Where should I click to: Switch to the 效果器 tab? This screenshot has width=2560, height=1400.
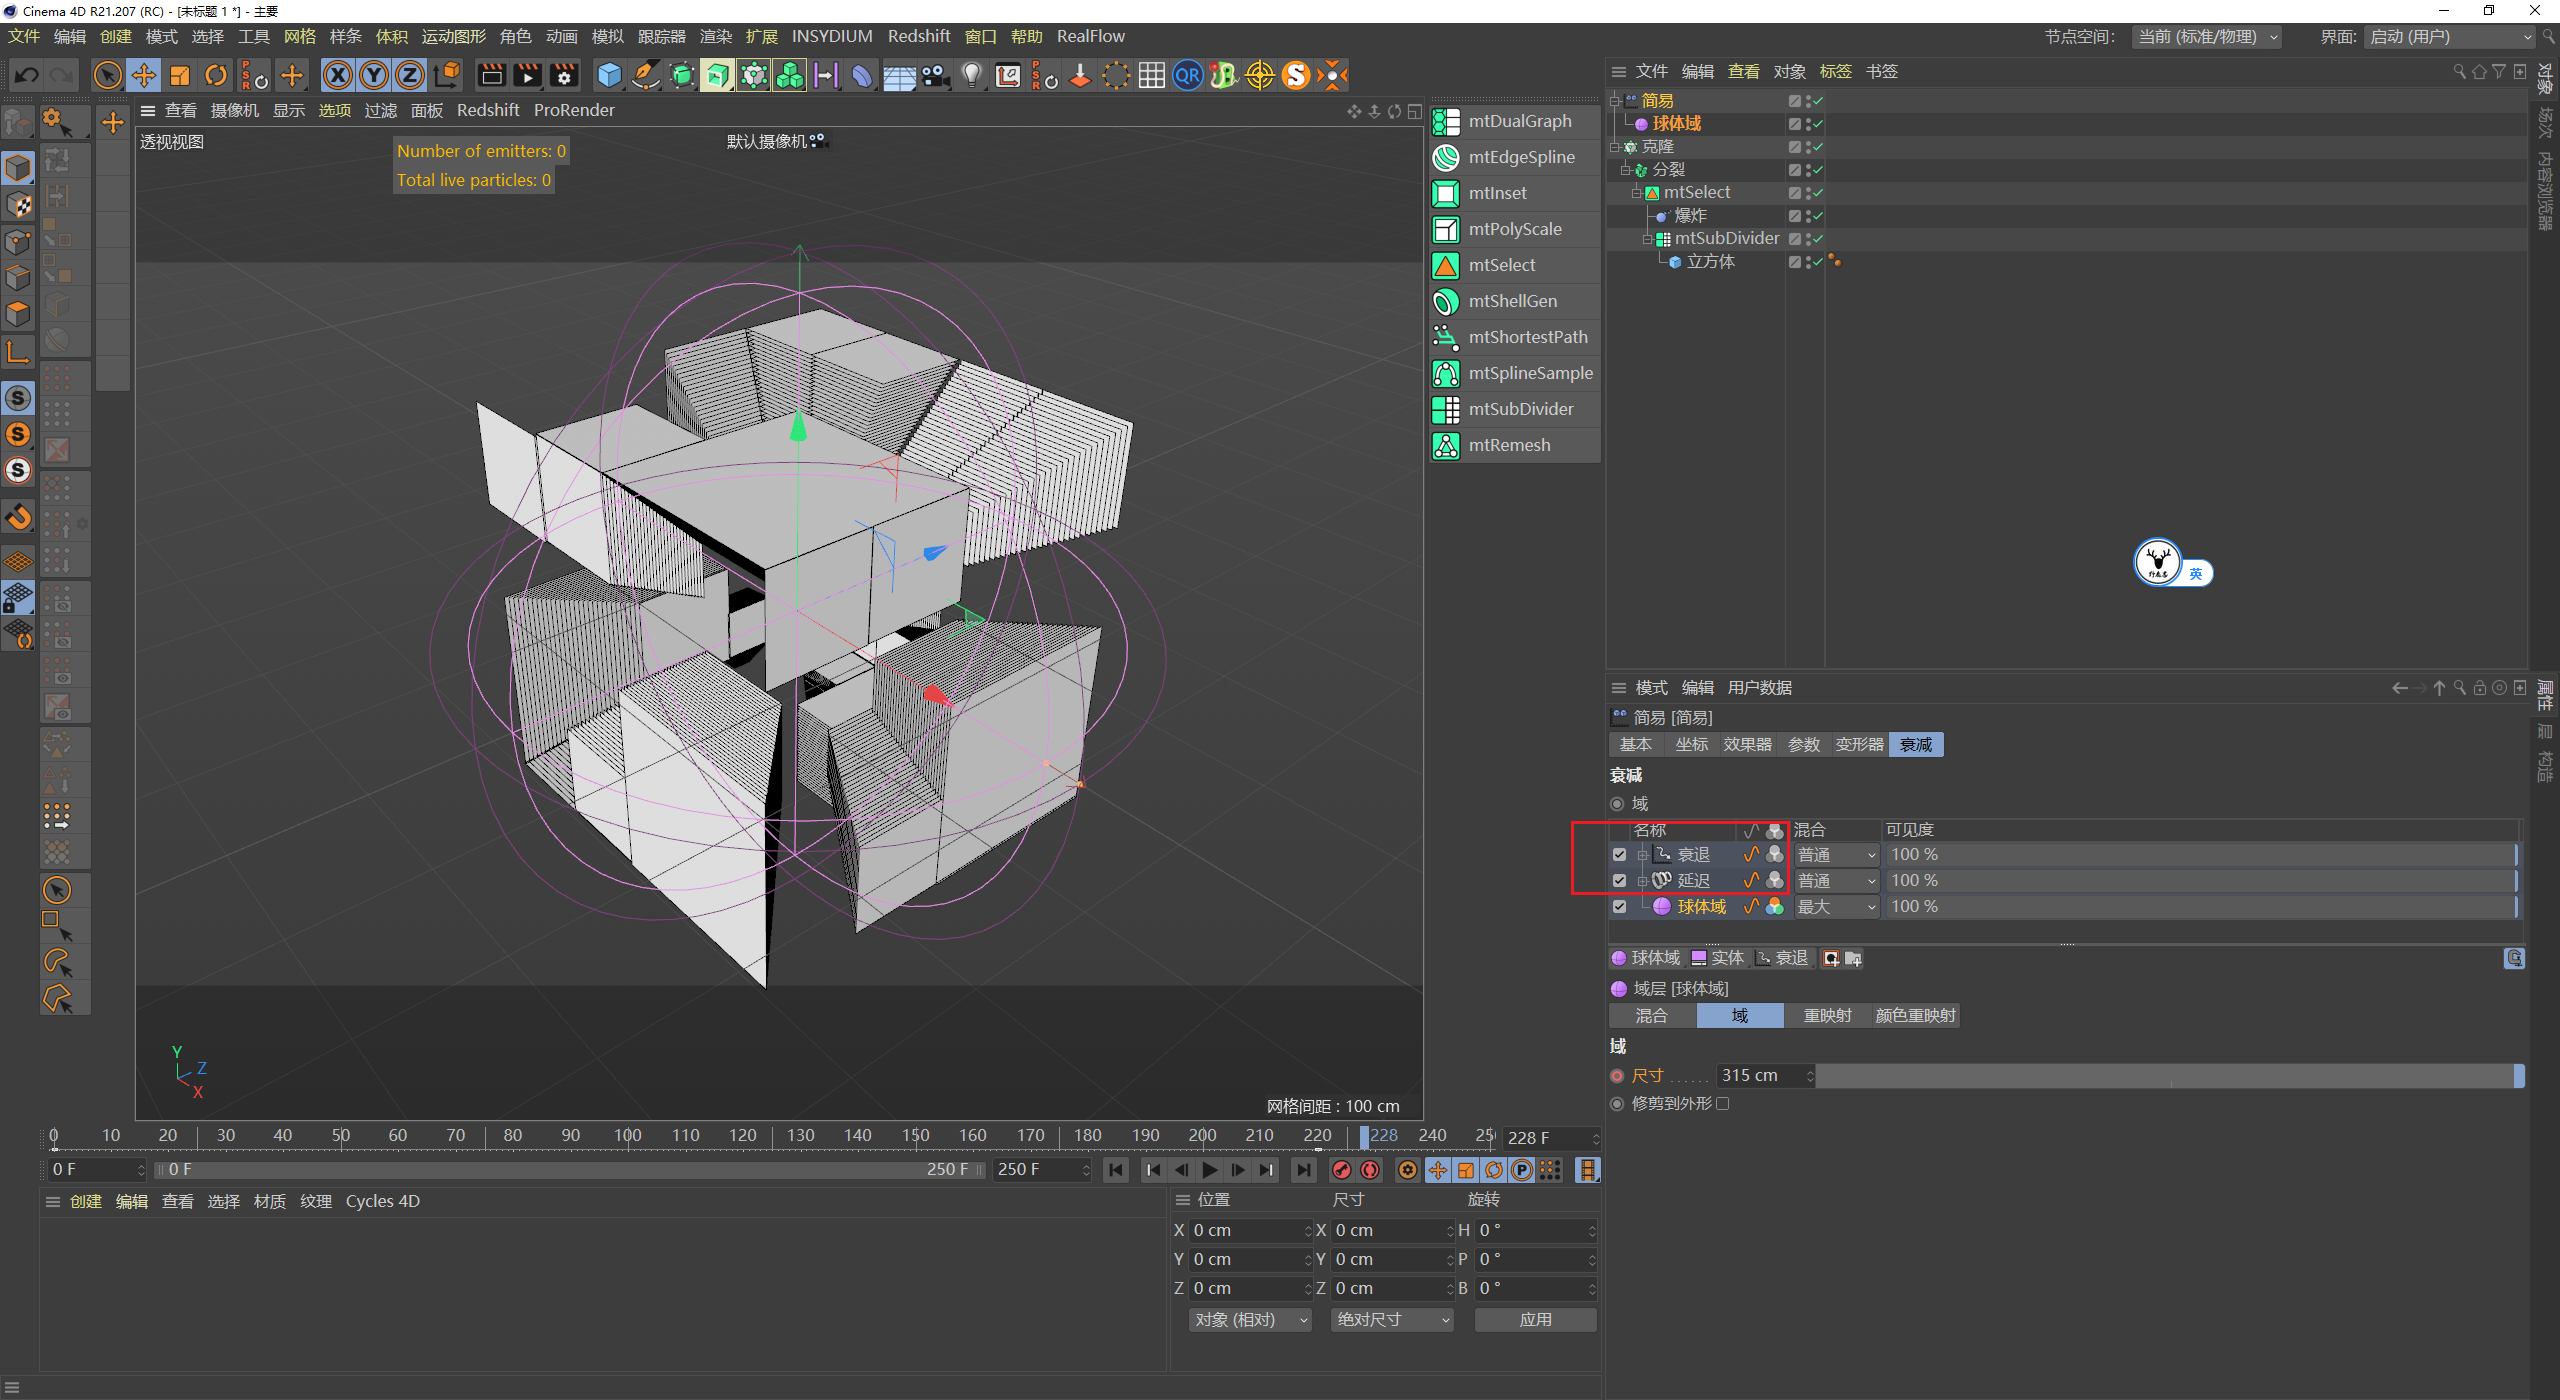point(1747,745)
